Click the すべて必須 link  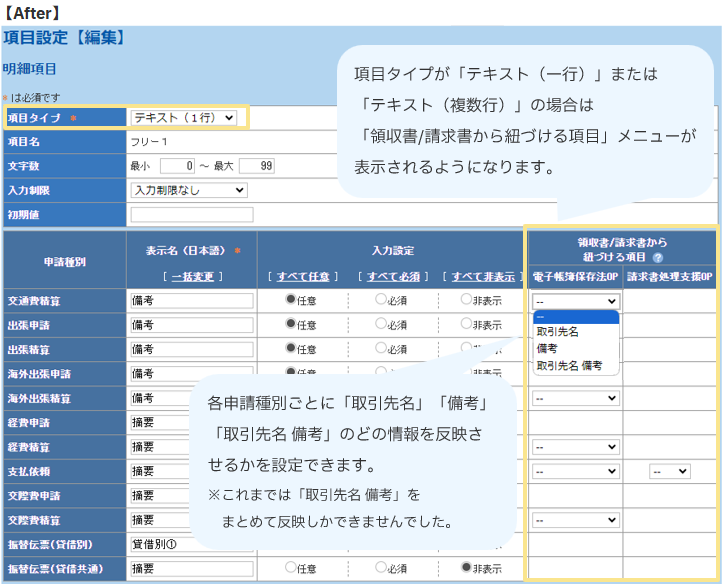point(389,276)
